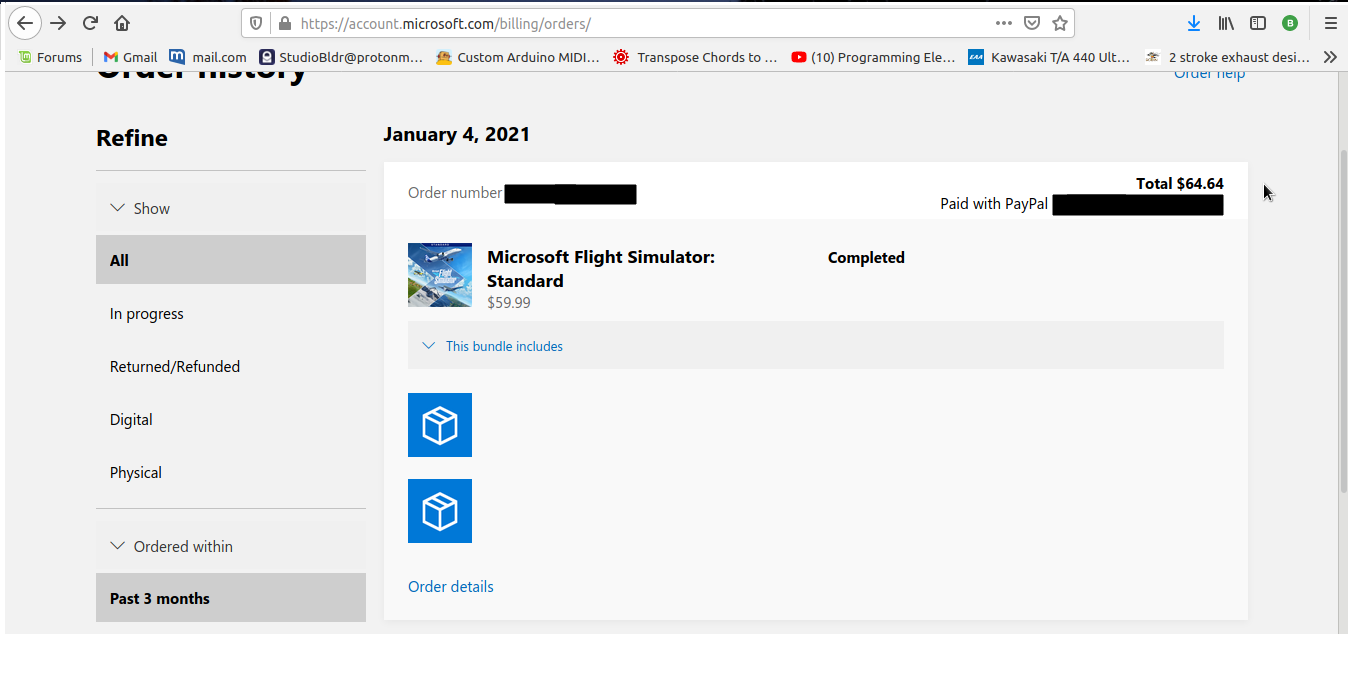Click the $59.99 price text
The height and width of the screenshot is (692, 1348).
(x=509, y=302)
